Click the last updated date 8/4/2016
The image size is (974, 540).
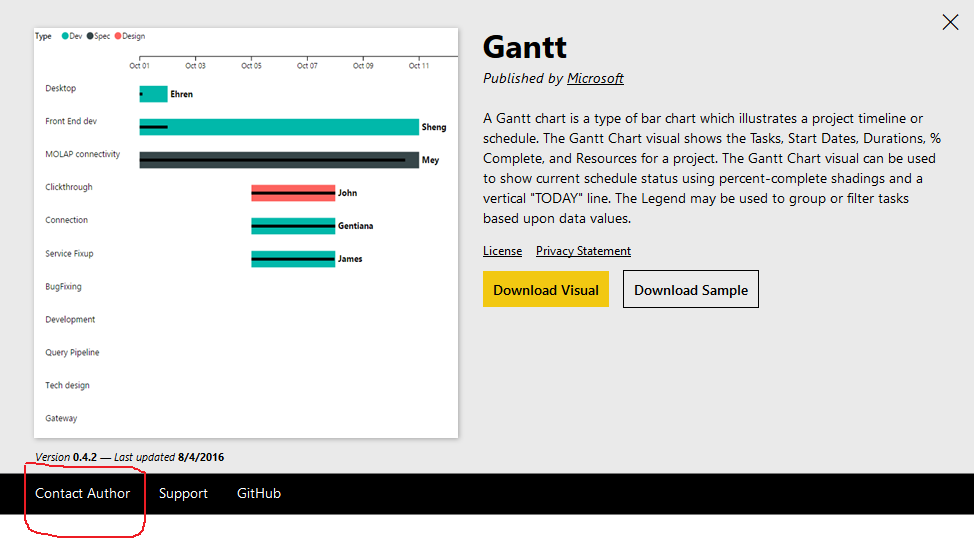click(x=201, y=457)
